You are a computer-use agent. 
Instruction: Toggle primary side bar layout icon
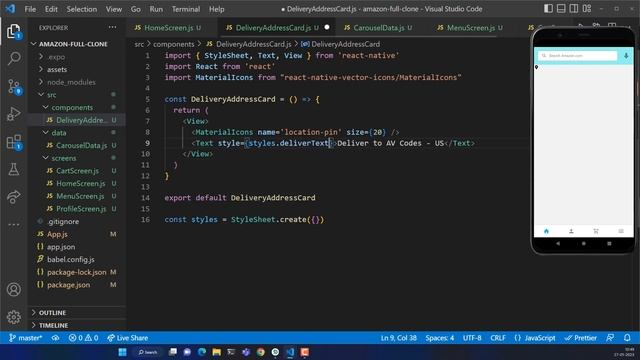coord(548,9)
